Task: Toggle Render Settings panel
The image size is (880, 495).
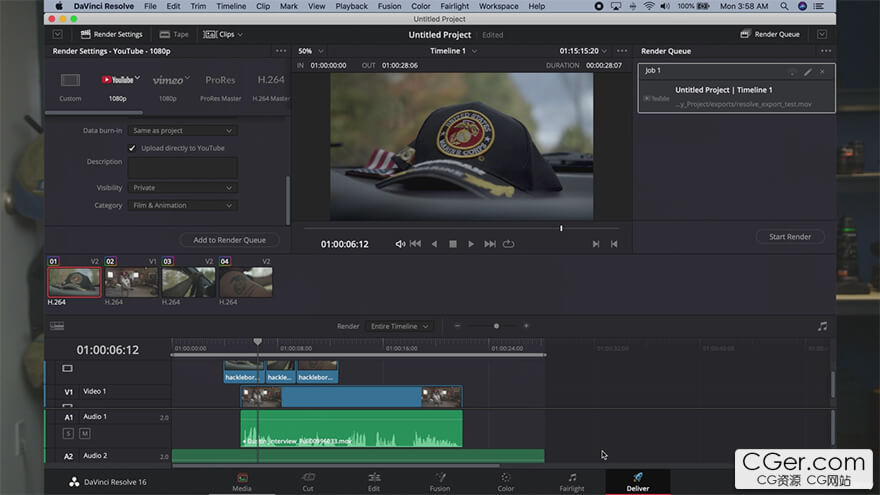Action: pyautogui.click(x=112, y=34)
